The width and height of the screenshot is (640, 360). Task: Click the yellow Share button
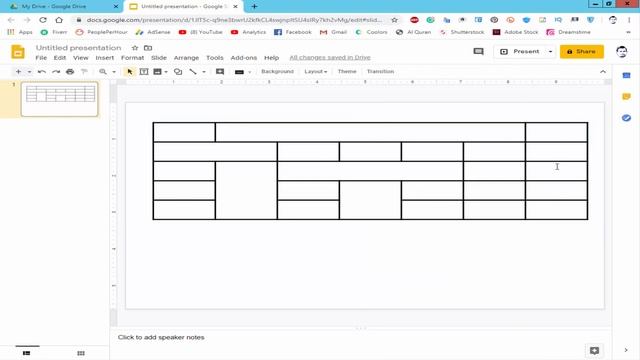tap(582, 51)
